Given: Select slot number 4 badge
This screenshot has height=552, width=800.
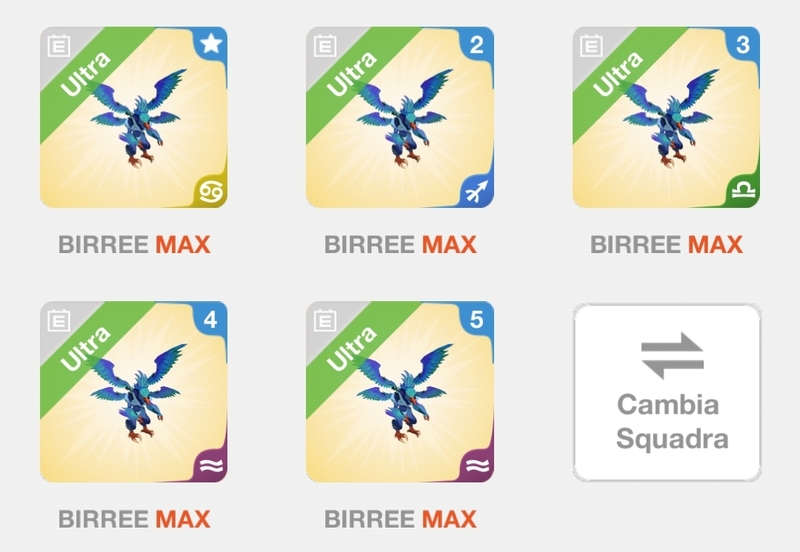Looking at the screenshot, I should coord(210,319).
